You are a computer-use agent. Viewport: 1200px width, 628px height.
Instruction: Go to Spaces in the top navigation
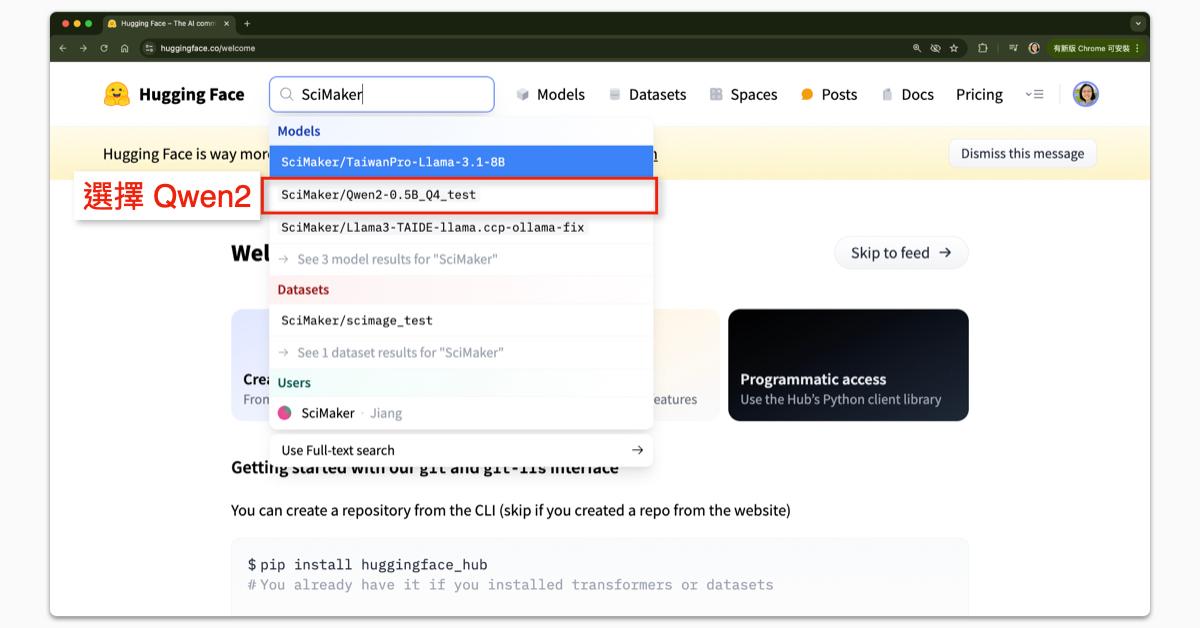coord(743,94)
